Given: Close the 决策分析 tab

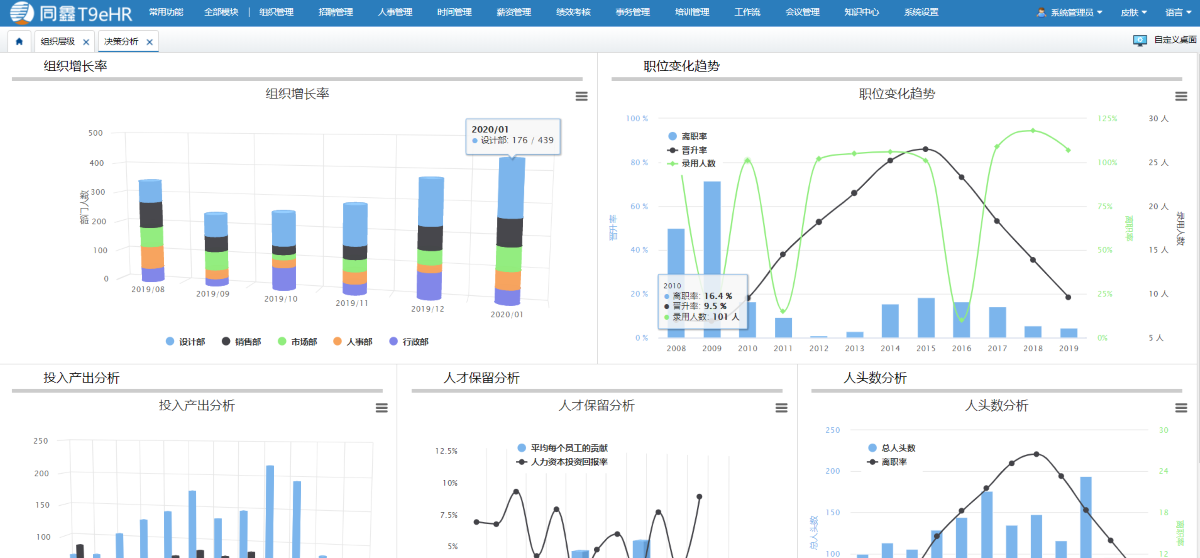Looking at the screenshot, I should (x=150, y=42).
